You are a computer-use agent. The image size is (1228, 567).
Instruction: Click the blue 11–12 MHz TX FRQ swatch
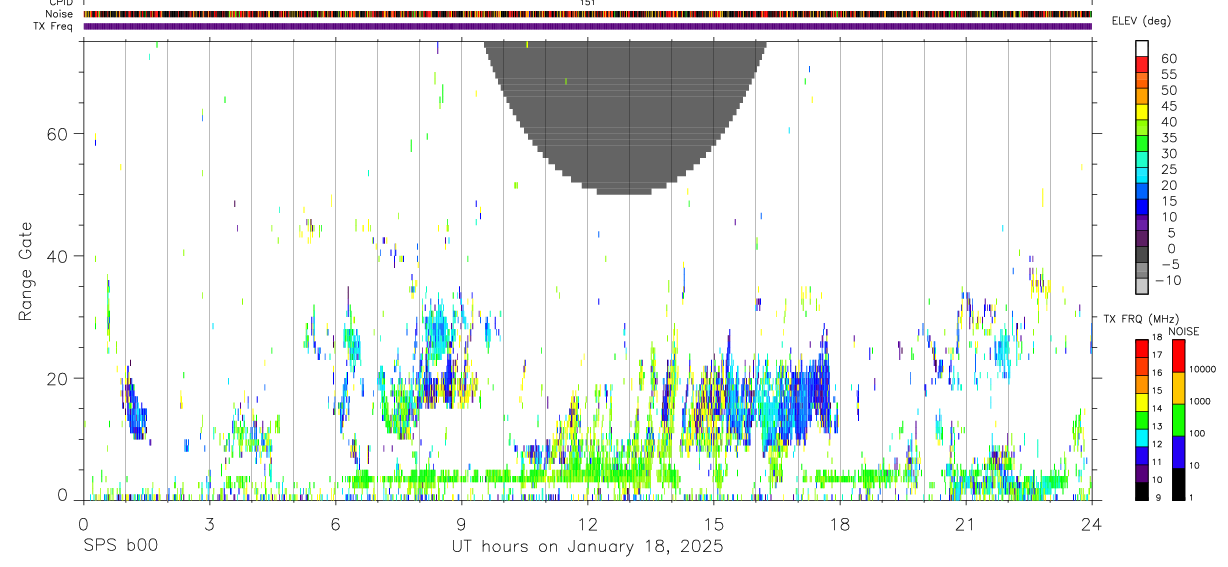[x=1142, y=454]
